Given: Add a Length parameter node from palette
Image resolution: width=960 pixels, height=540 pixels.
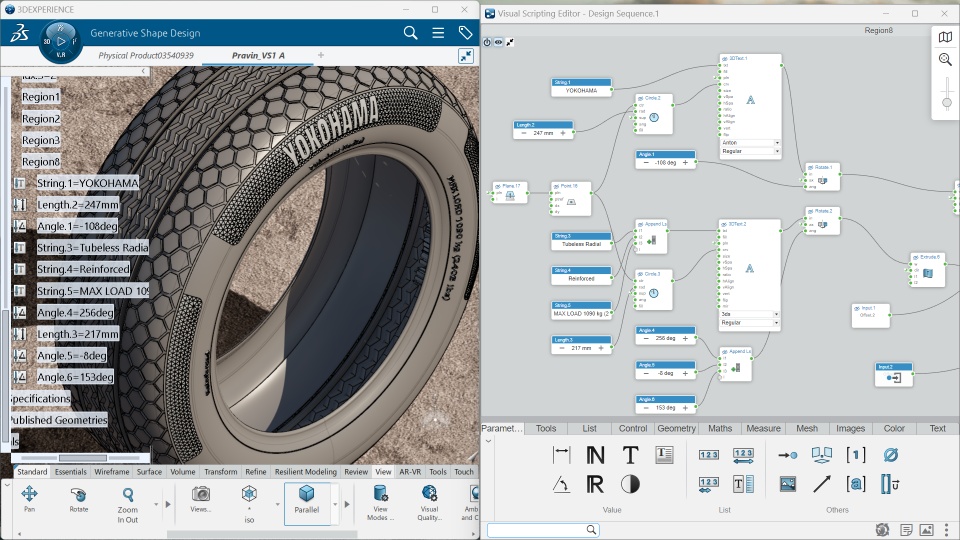Looking at the screenshot, I should [x=562, y=455].
